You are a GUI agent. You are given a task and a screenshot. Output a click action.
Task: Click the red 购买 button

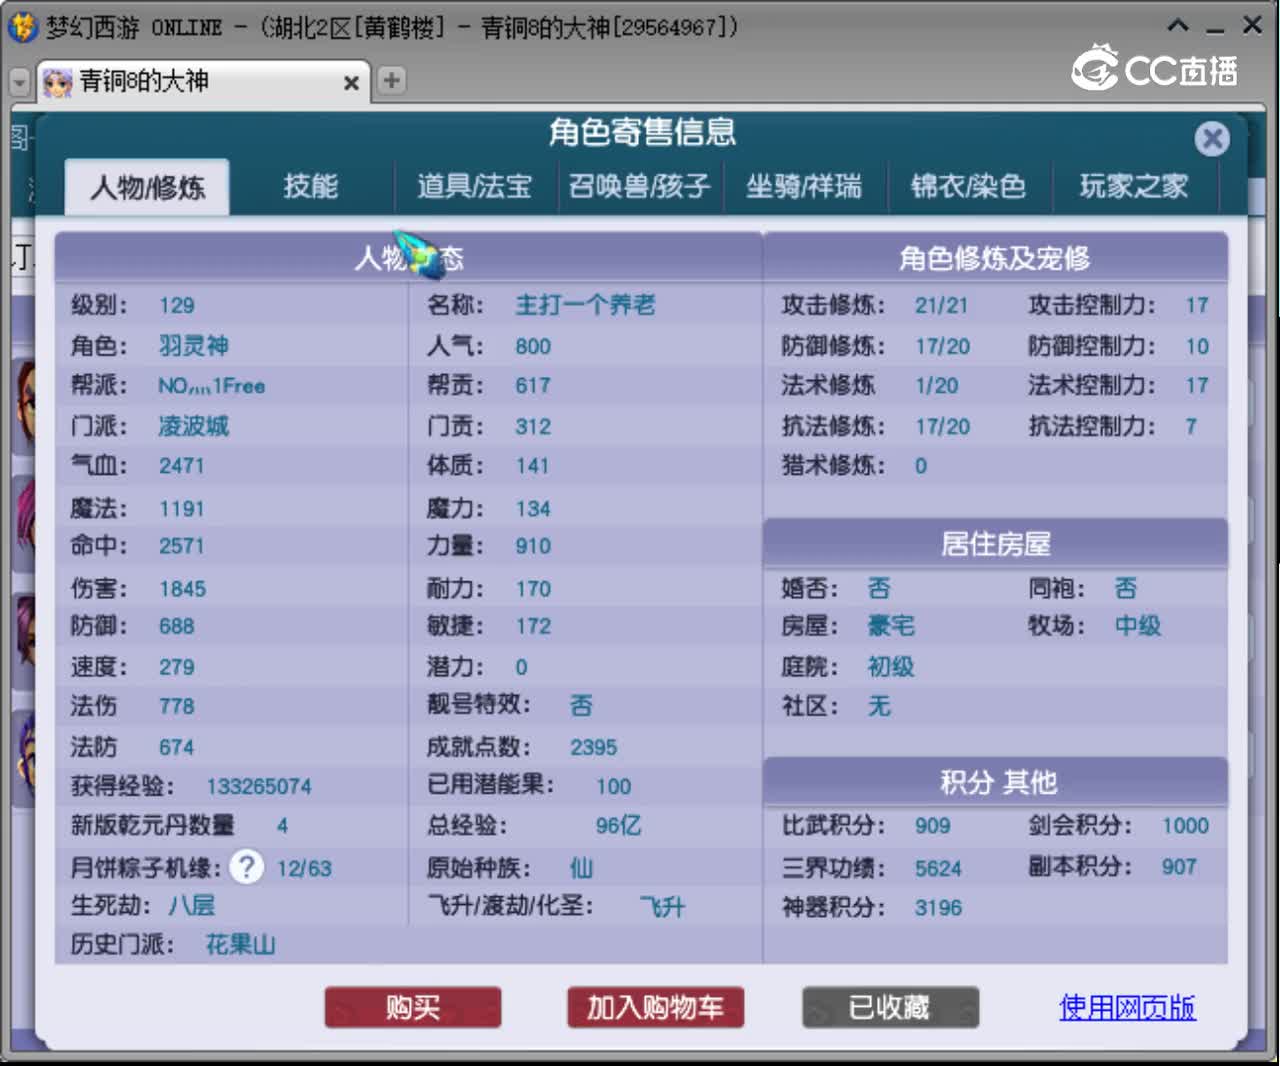click(413, 1007)
